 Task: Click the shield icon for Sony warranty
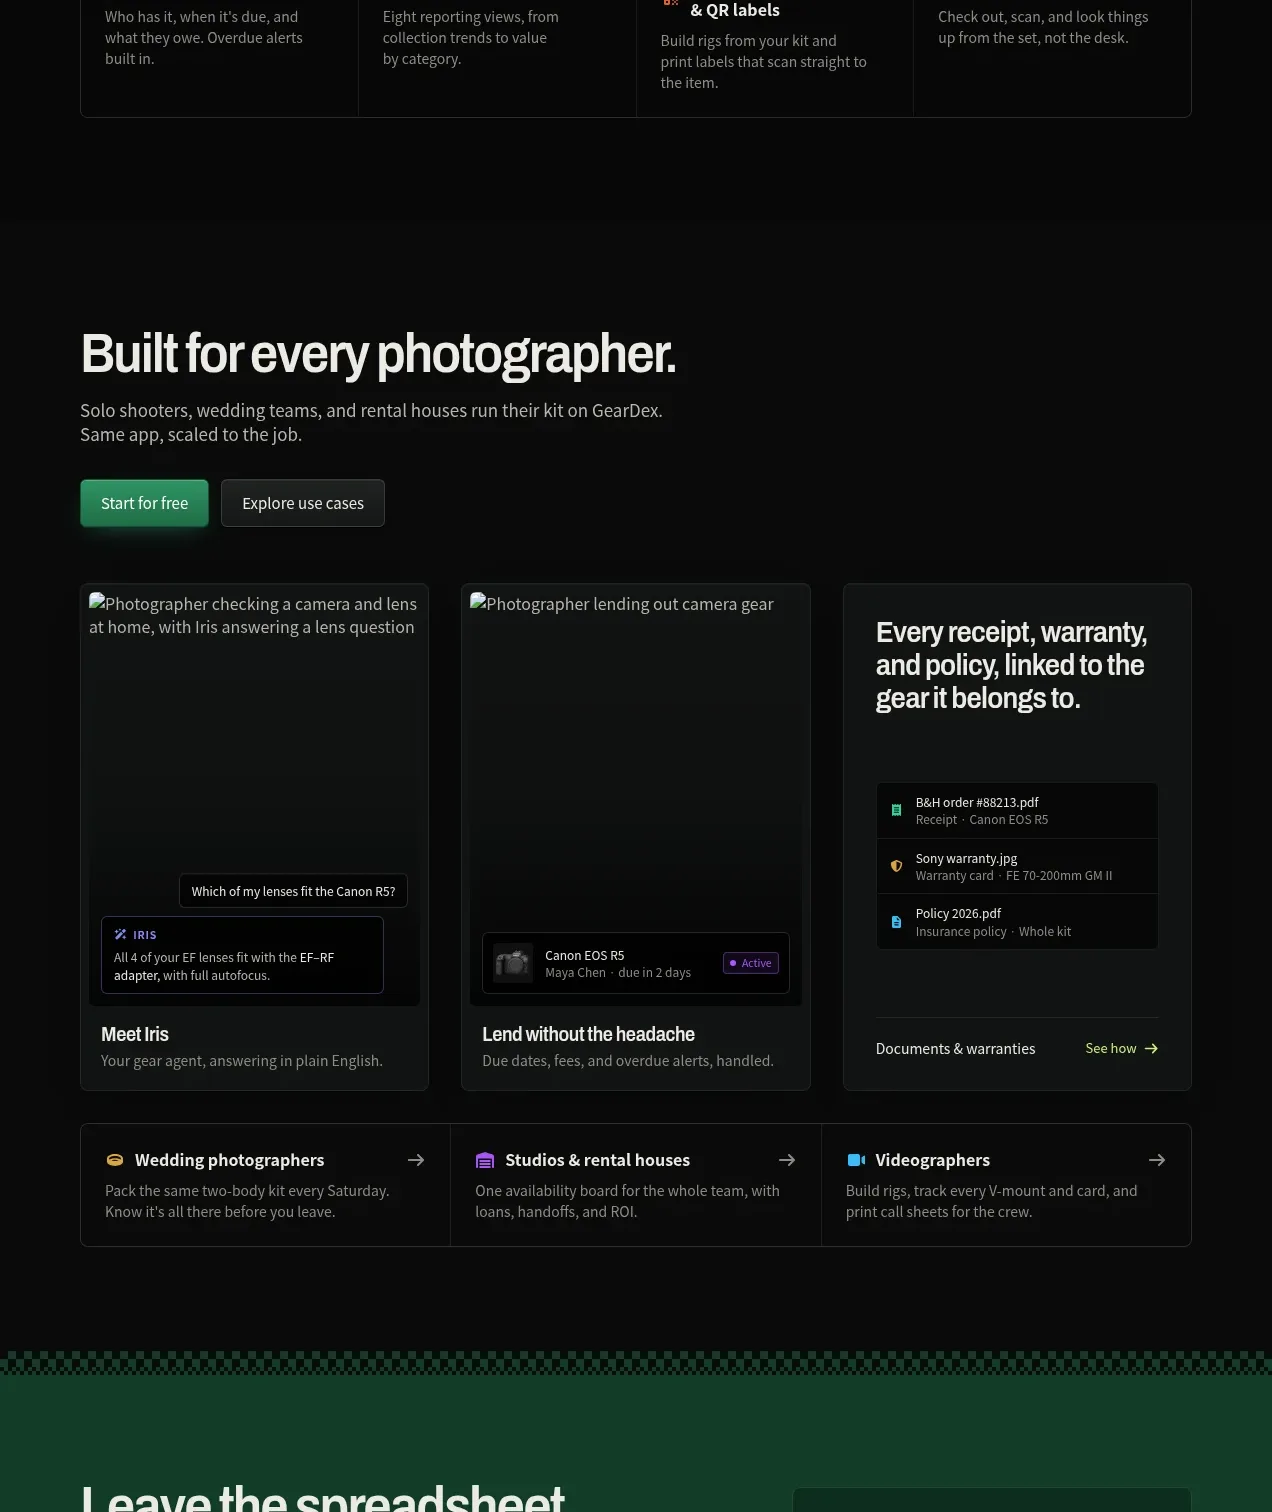coord(896,866)
